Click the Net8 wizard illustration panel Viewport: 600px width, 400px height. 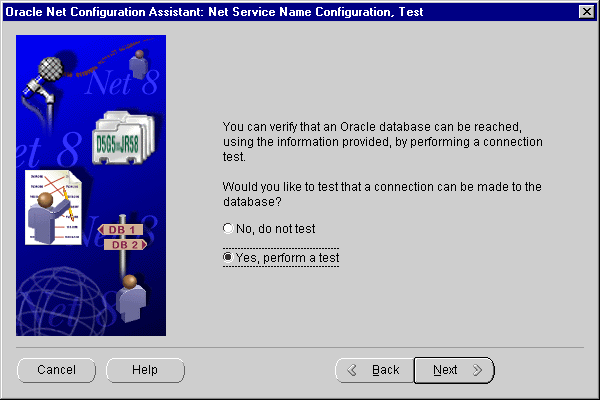(91, 186)
